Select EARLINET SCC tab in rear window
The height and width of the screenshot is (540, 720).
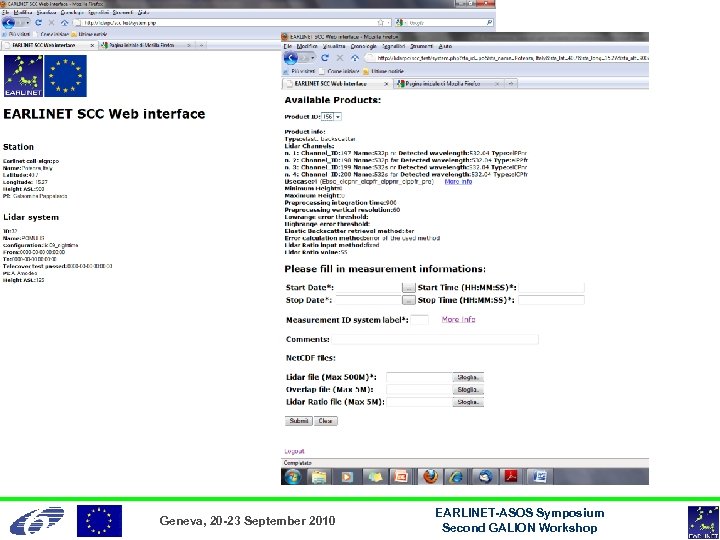pos(49,45)
